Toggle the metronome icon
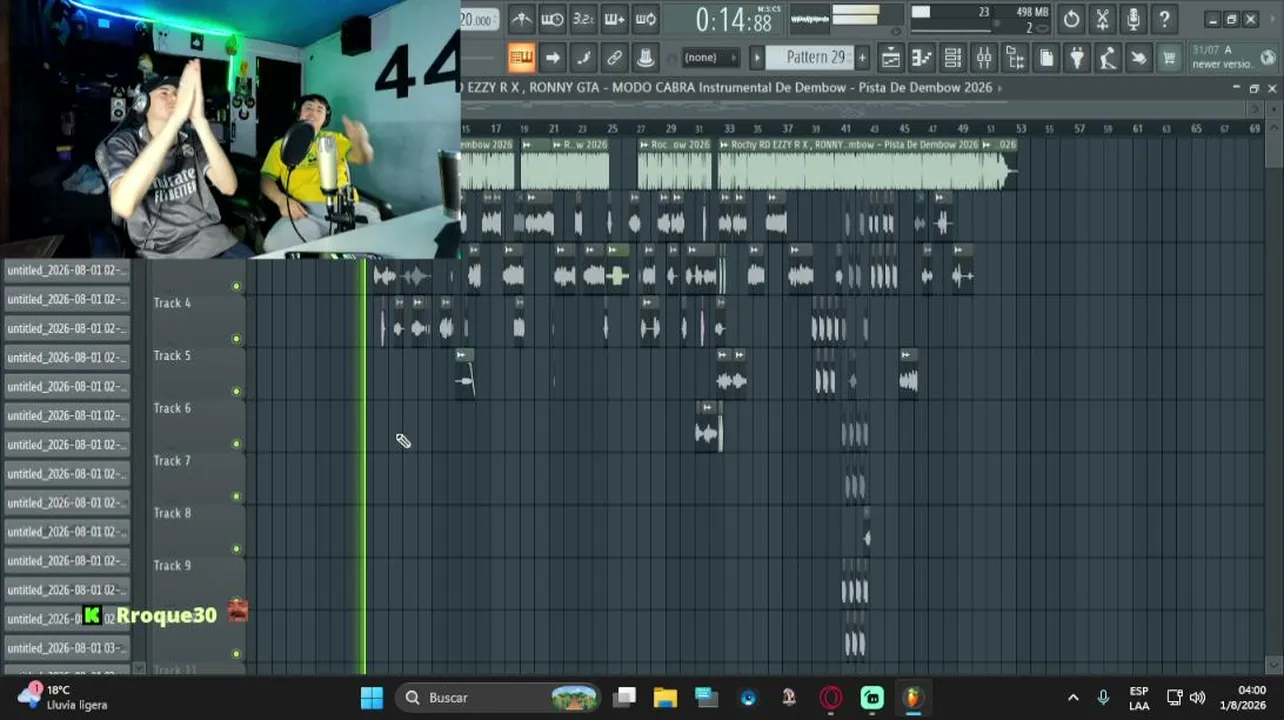Screen dimensions: 1284x720 tap(520, 19)
